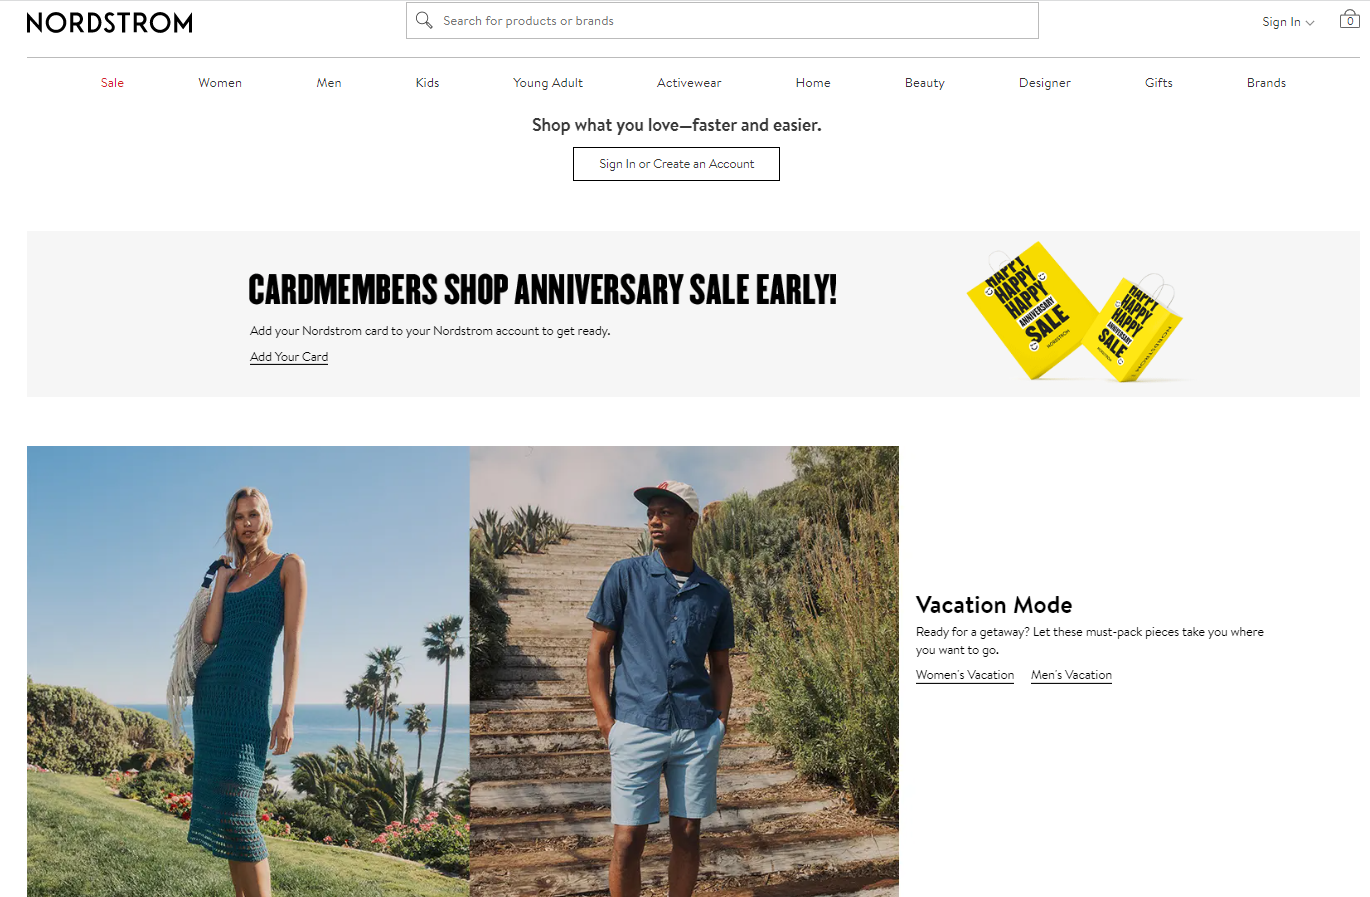
Task: Open the Sale menu
Action: click(112, 83)
